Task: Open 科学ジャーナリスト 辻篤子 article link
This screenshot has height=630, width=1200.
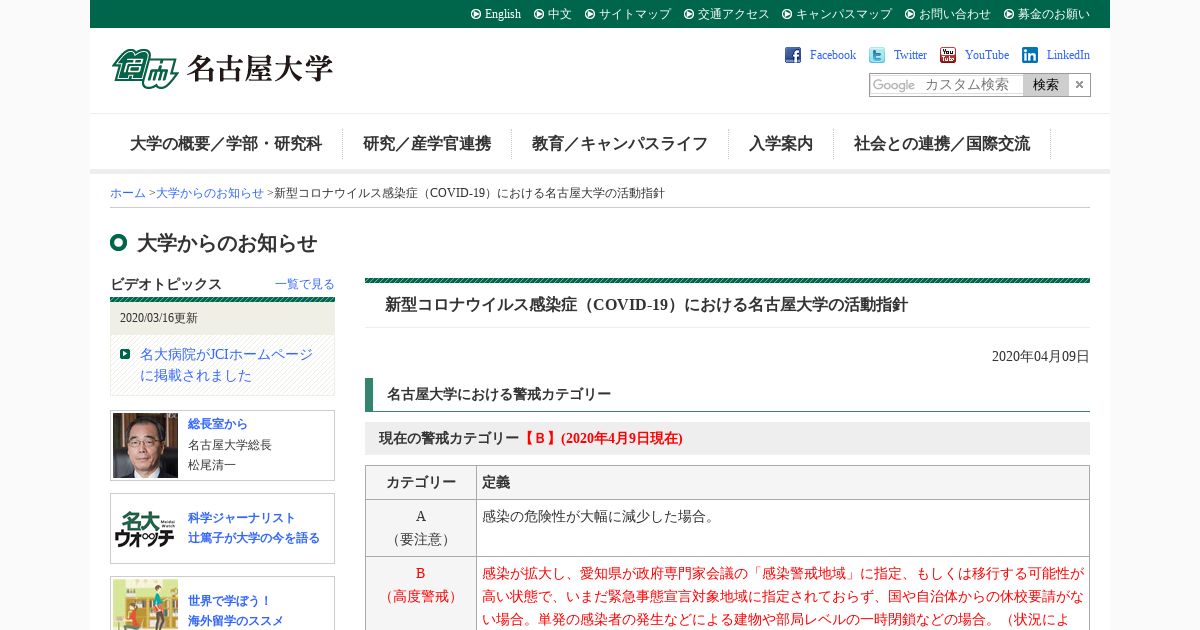Action: pyautogui.click(x=254, y=528)
